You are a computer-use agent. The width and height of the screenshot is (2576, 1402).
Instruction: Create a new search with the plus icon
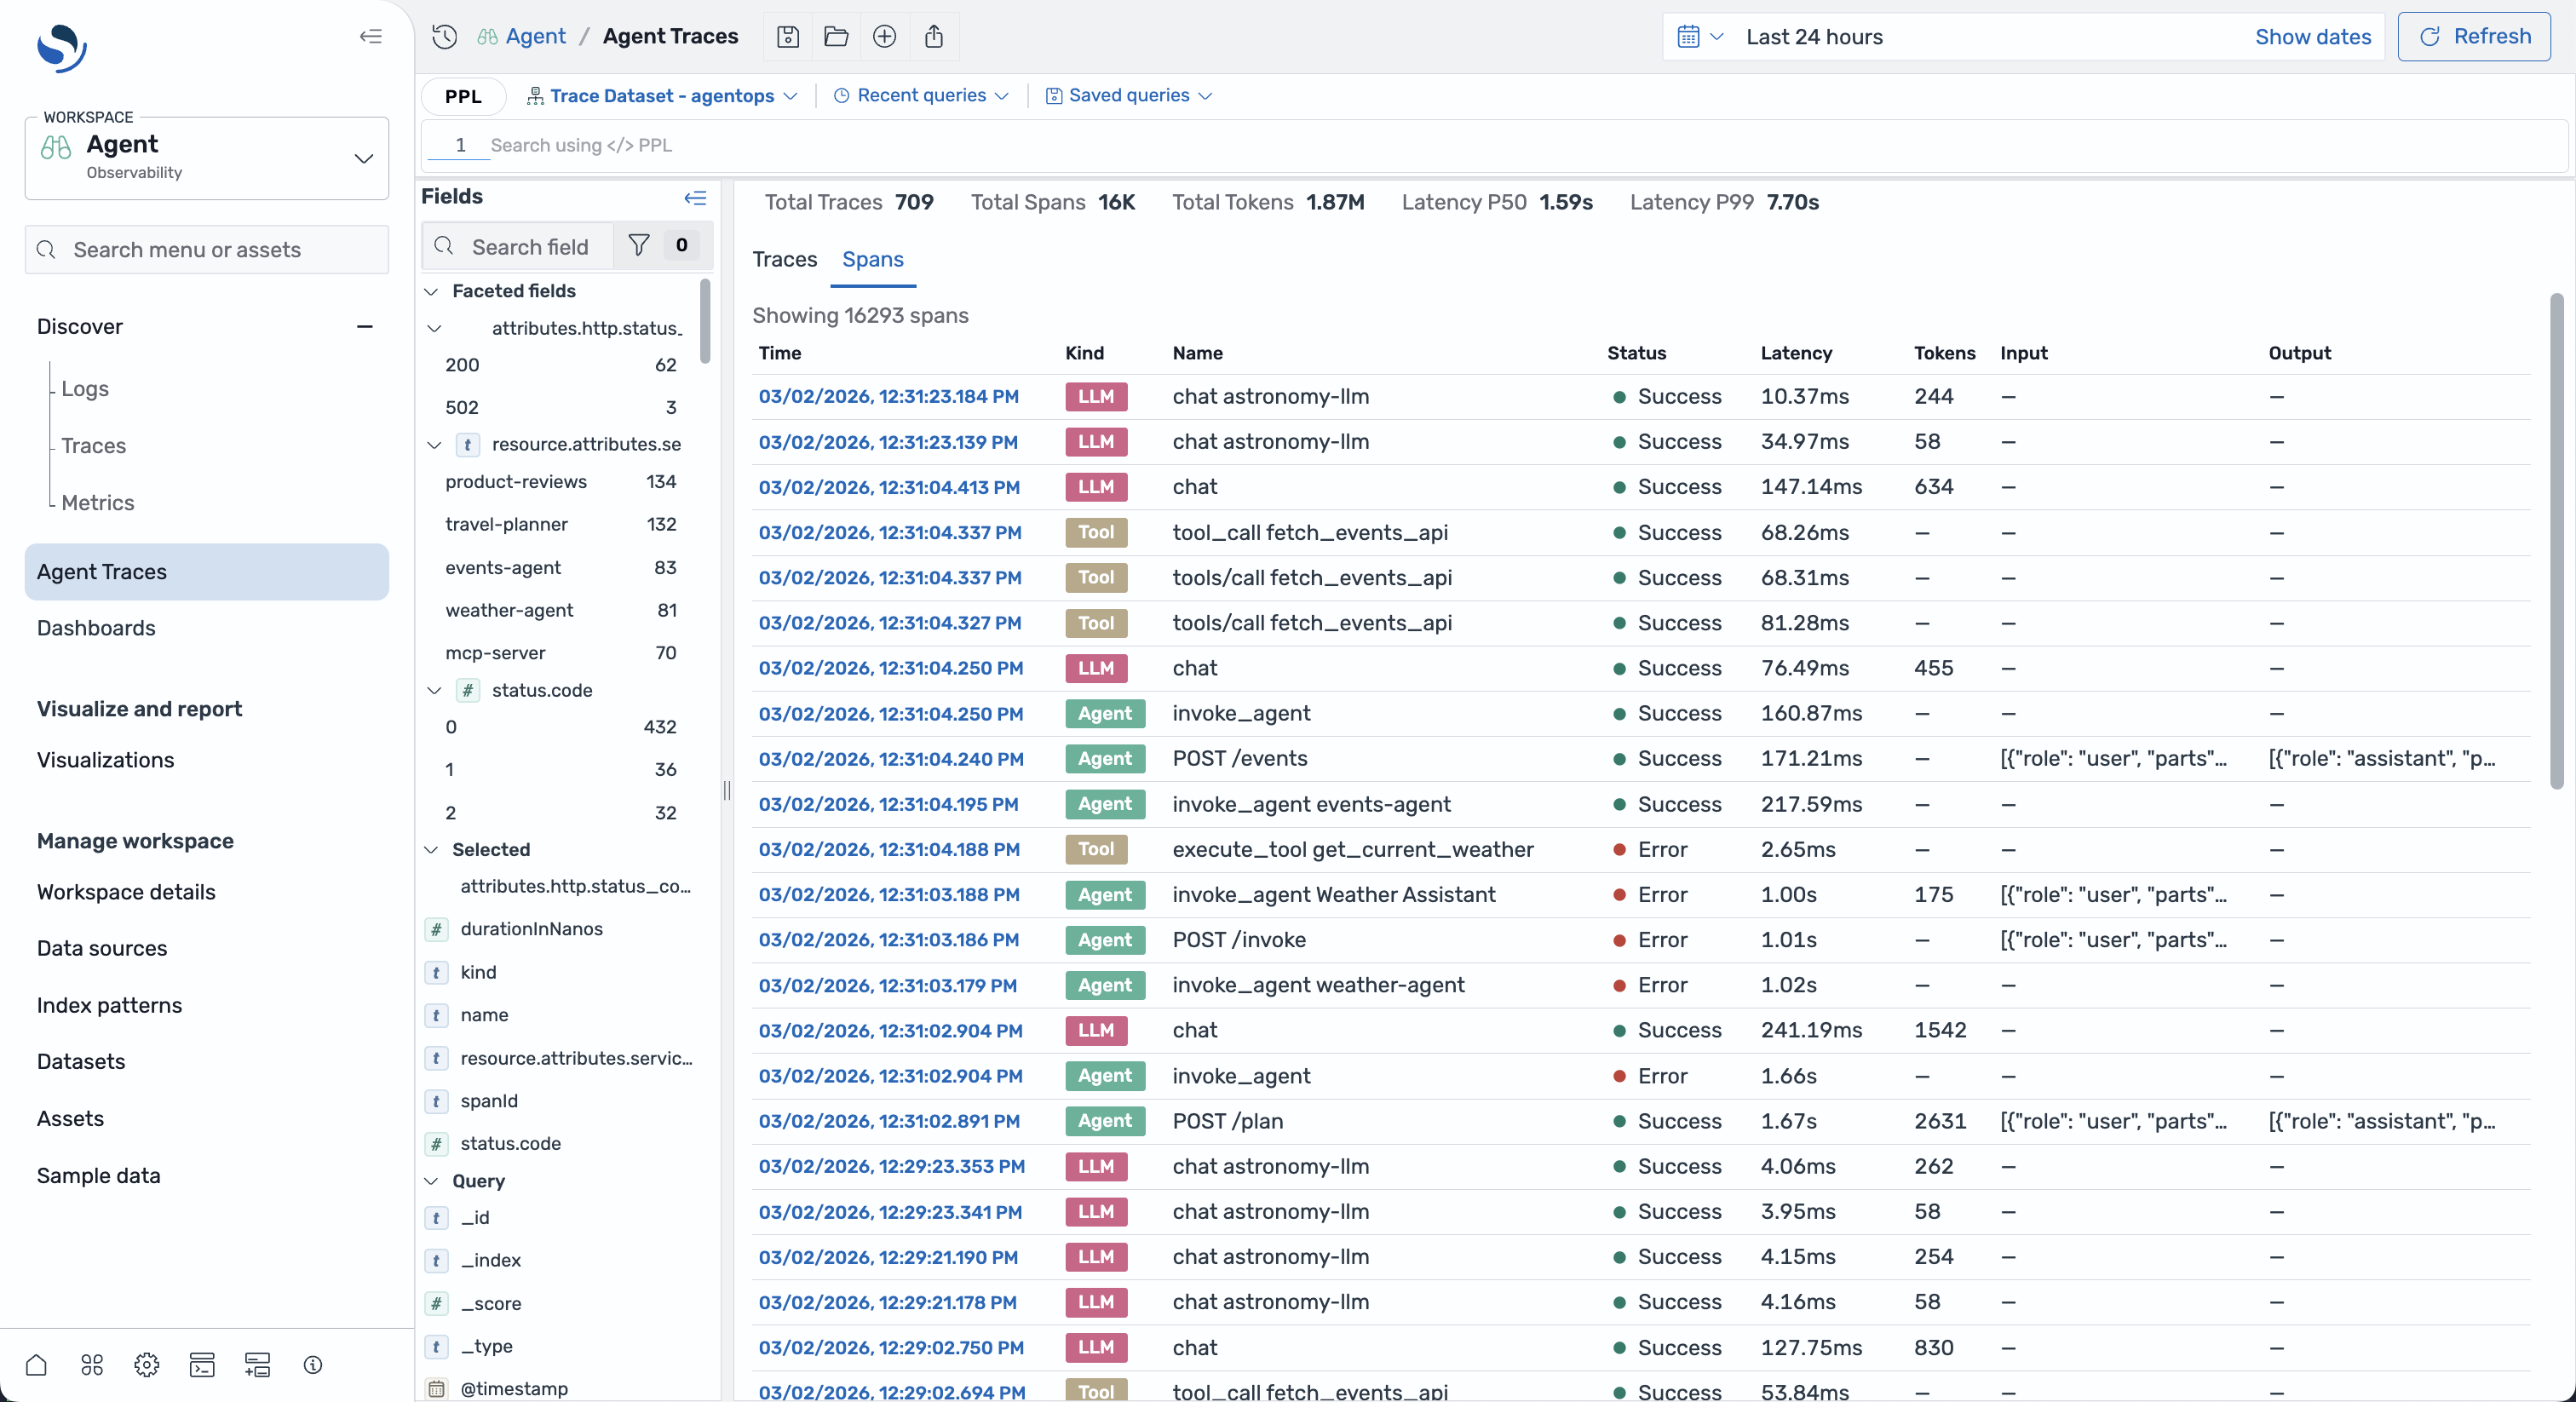885,37
